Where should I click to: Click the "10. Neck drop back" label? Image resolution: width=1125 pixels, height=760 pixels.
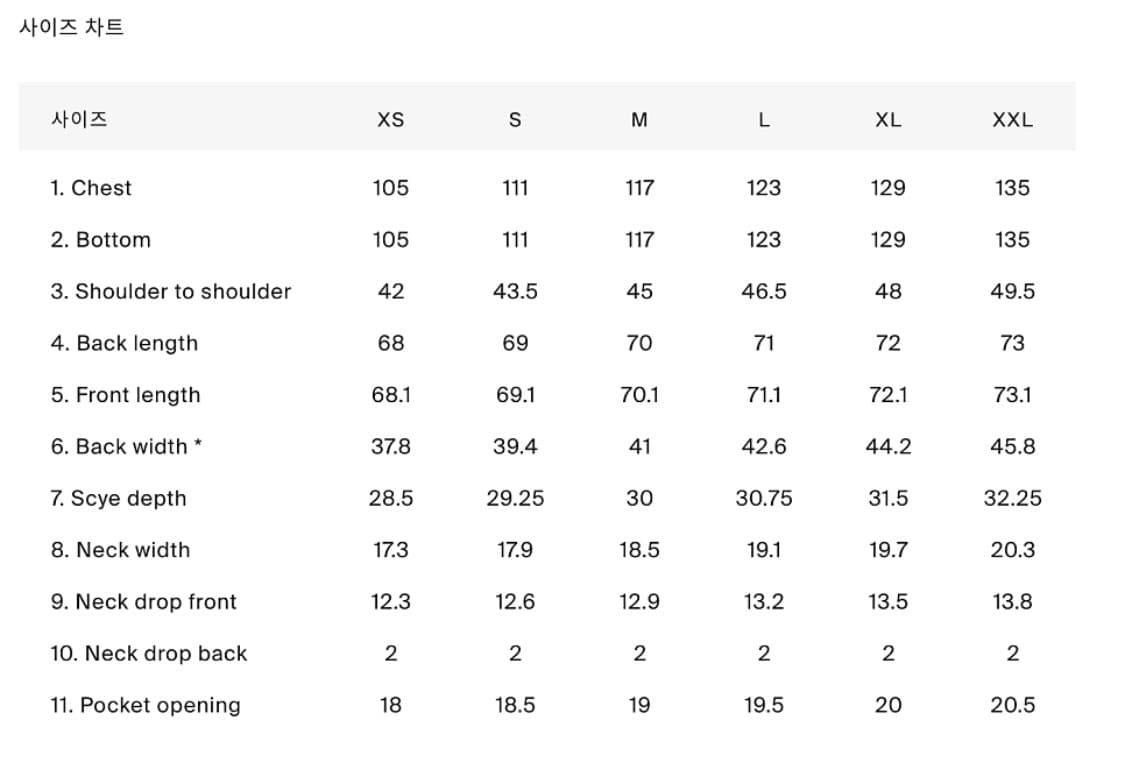[149, 654]
